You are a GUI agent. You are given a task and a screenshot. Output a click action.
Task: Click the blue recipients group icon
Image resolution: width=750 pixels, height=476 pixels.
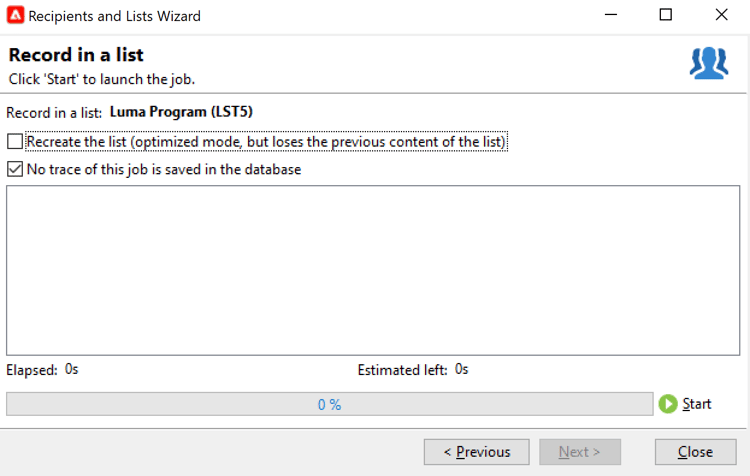click(x=709, y=63)
